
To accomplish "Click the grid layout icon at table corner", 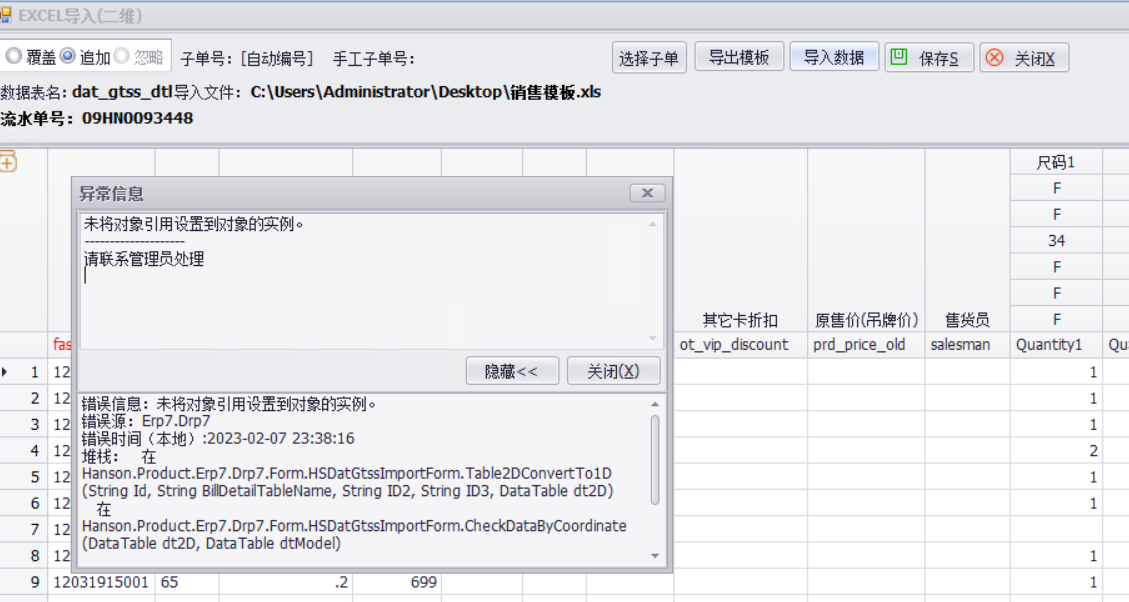I will (x=8, y=161).
